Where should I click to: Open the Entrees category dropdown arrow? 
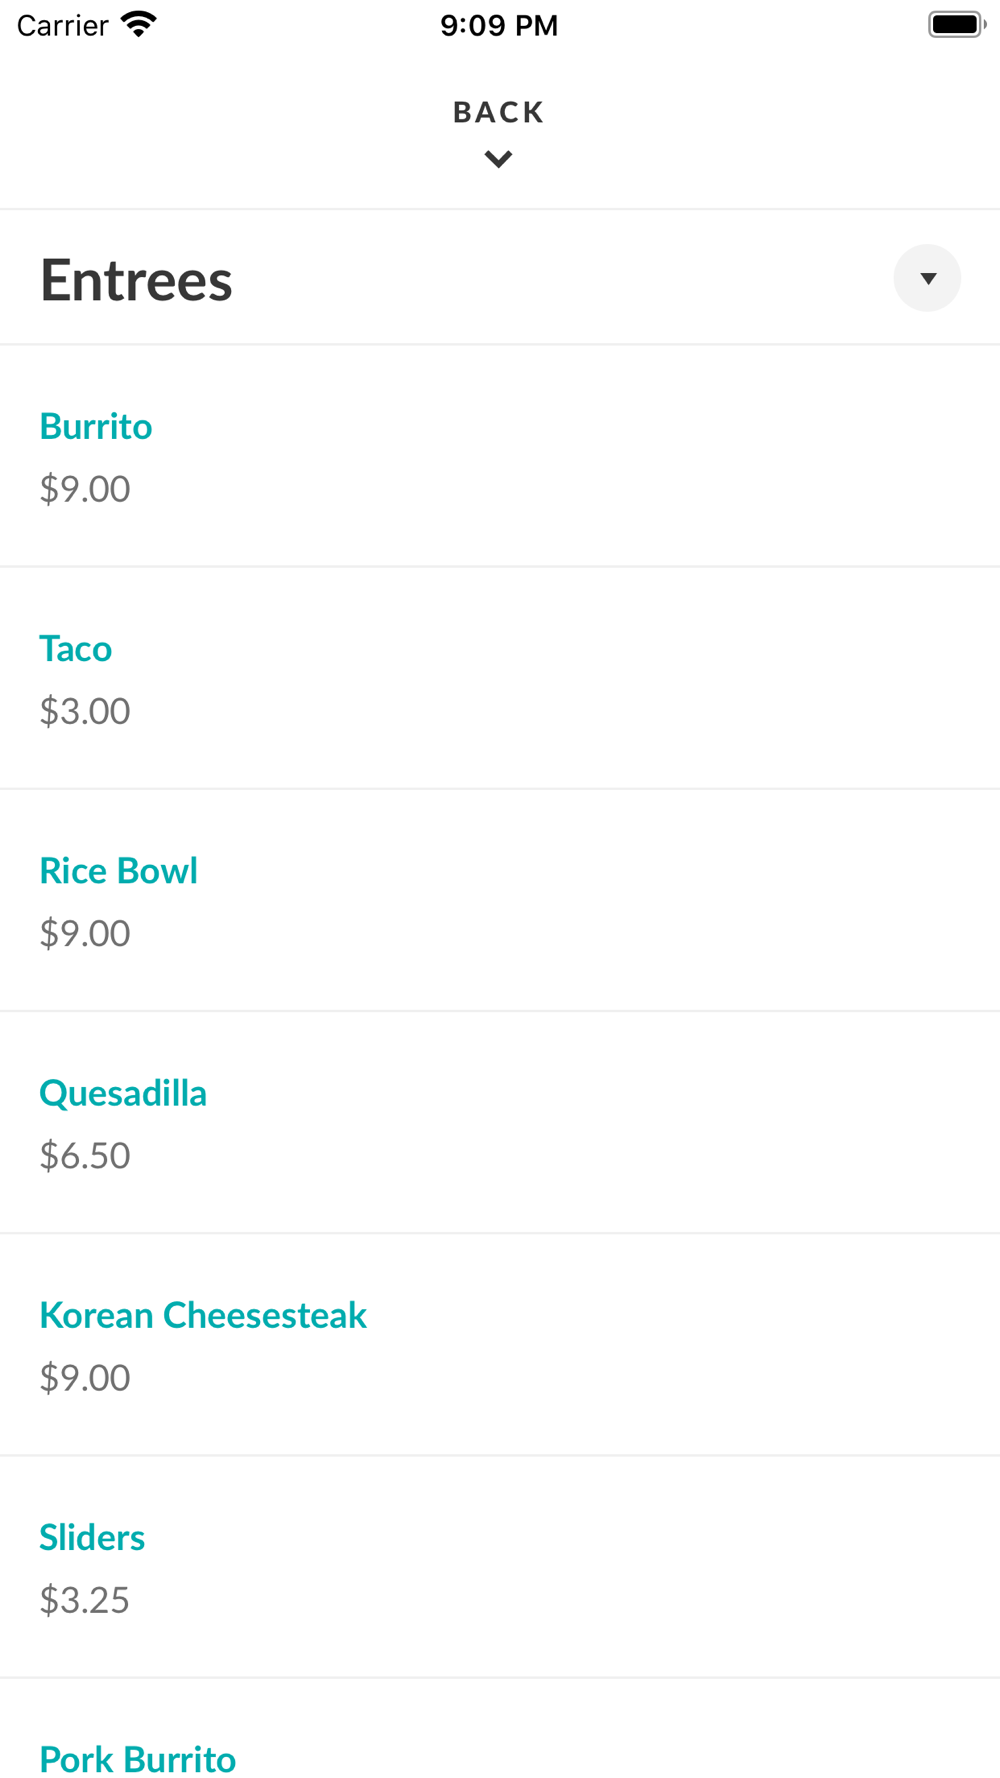pyautogui.click(x=927, y=278)
